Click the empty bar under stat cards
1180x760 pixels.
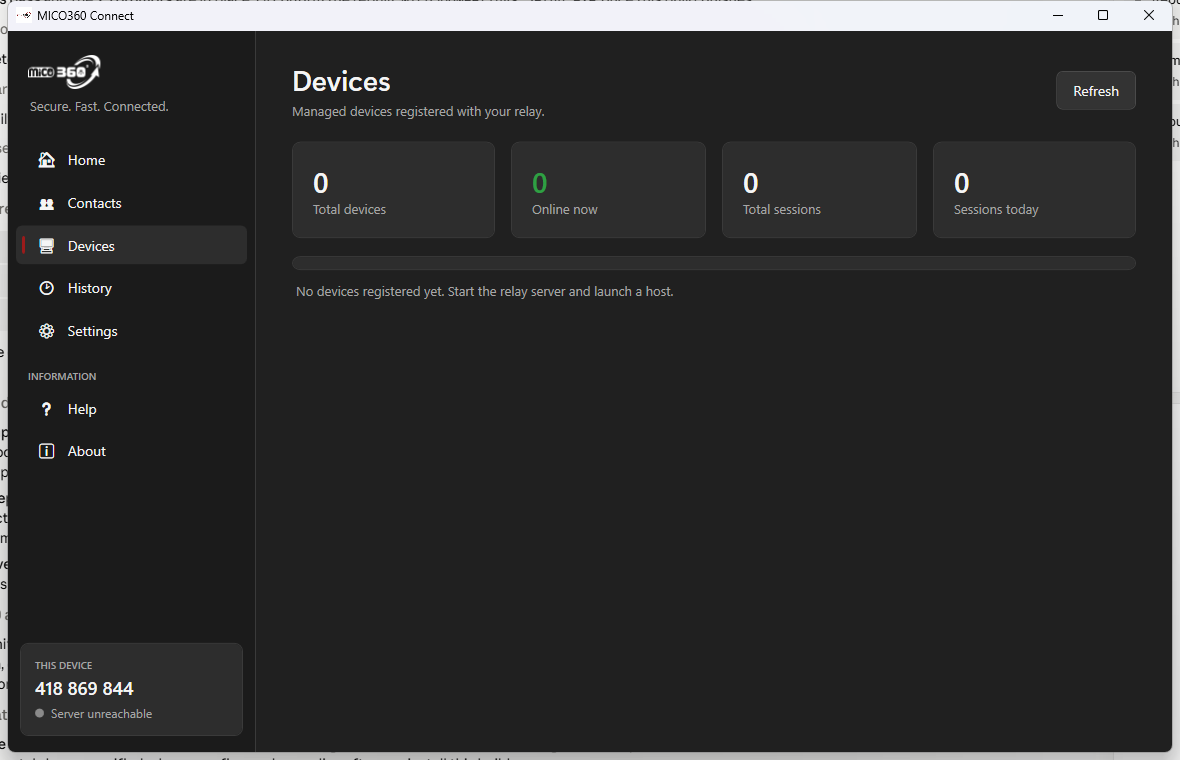tap(713, 263)
